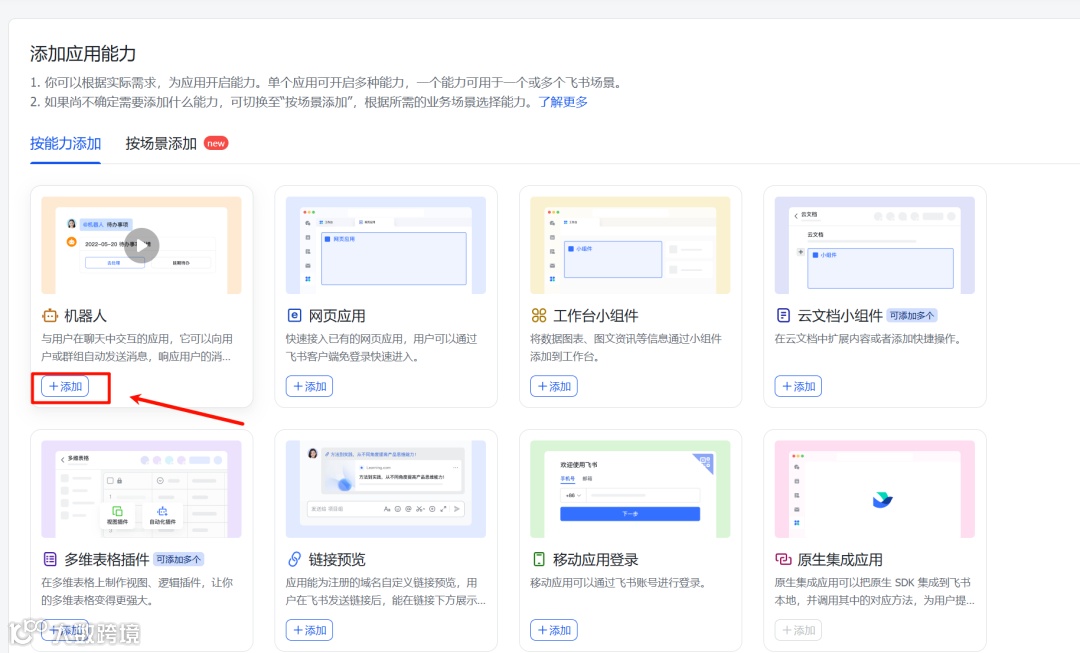Open the 链接预览 preview thumbnail
This screenshot has width=1080, height=653.
point(386,489)
